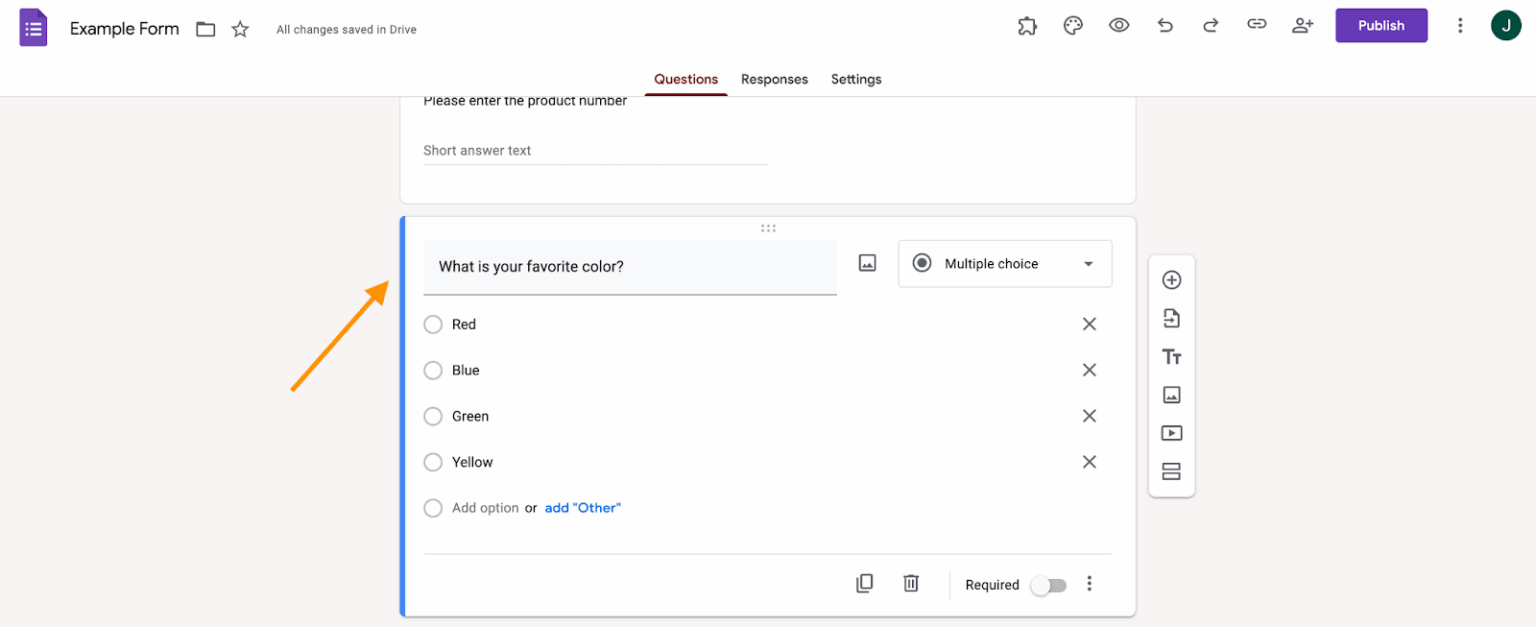Viewport: 1536px width, 627px height.
Task: Open the question's three-dot options menu
Action: (1089, 584)
